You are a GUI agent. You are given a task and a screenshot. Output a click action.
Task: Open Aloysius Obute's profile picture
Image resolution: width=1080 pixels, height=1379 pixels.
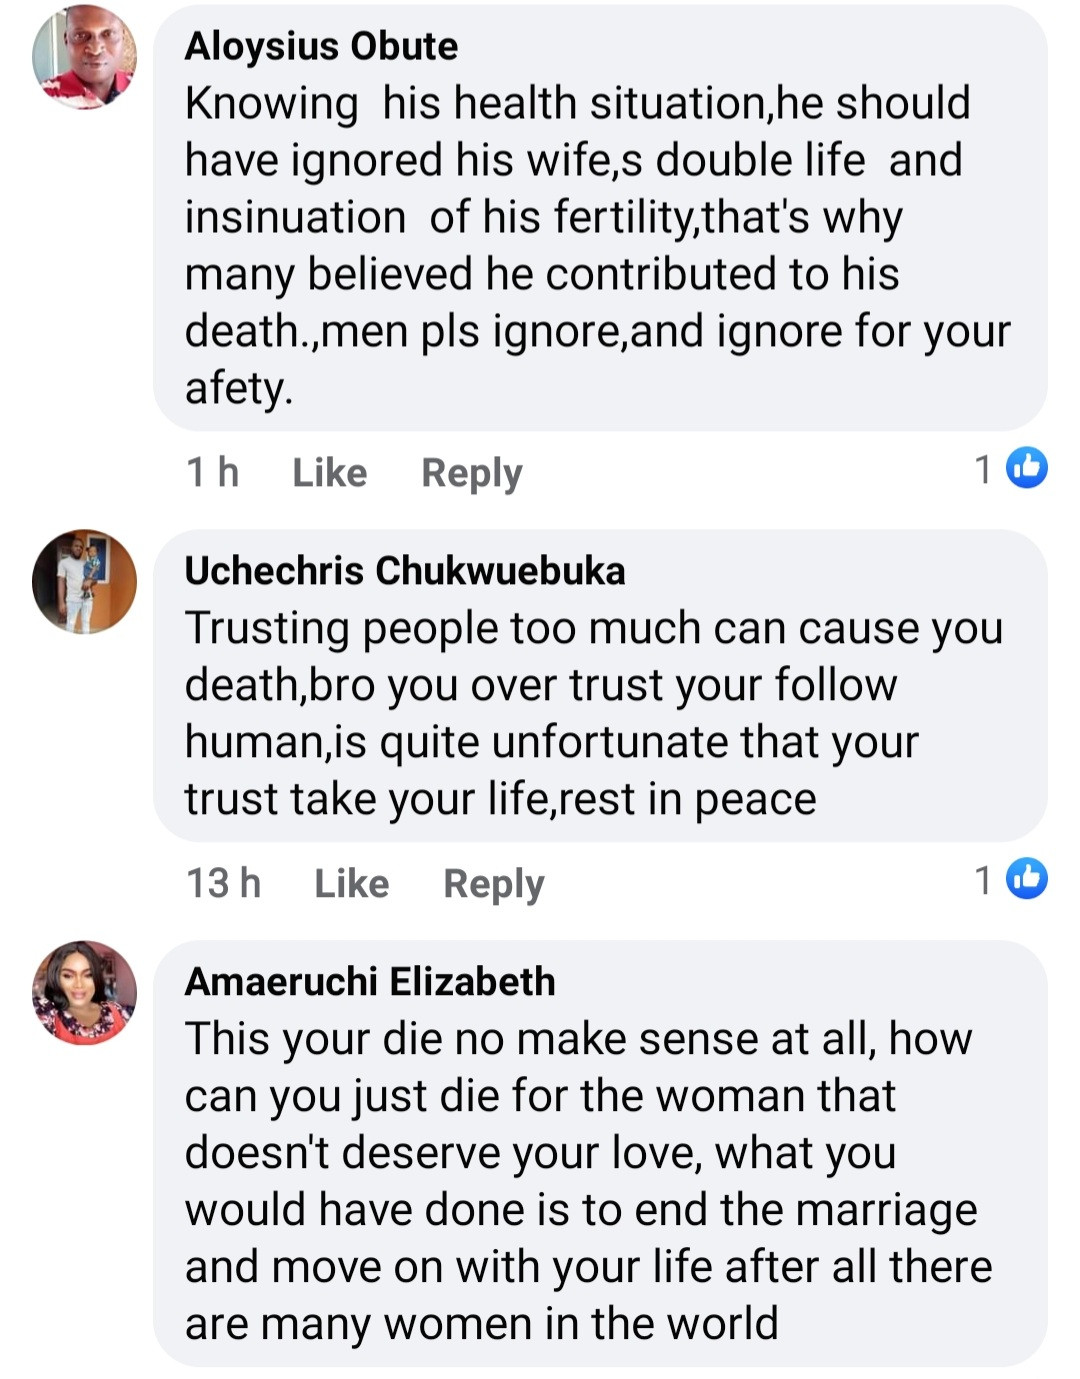[84, 57]
